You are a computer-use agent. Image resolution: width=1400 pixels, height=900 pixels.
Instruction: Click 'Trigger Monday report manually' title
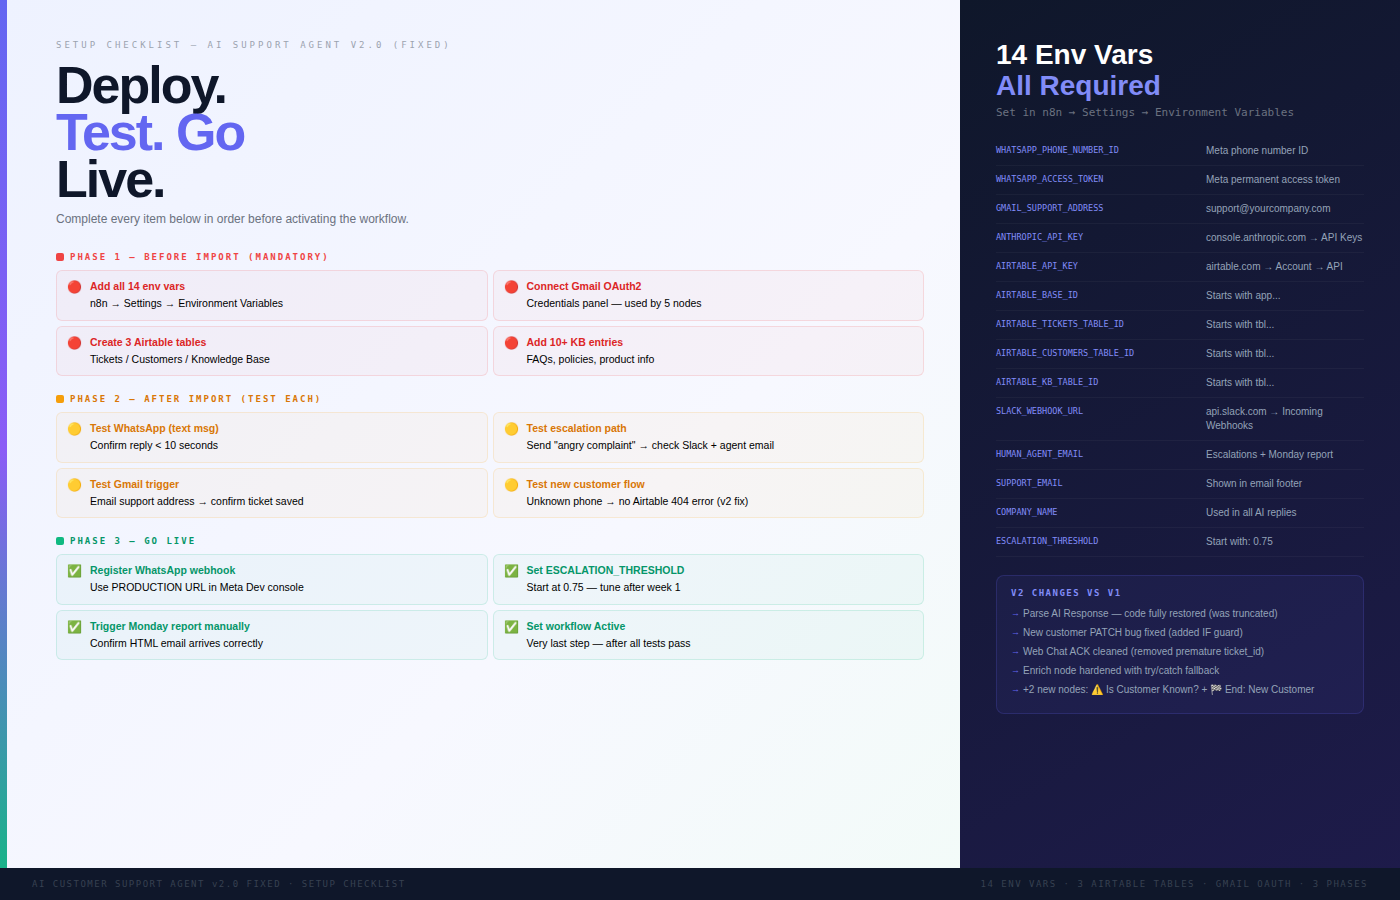pyautogui.click(x=170, y=626)
